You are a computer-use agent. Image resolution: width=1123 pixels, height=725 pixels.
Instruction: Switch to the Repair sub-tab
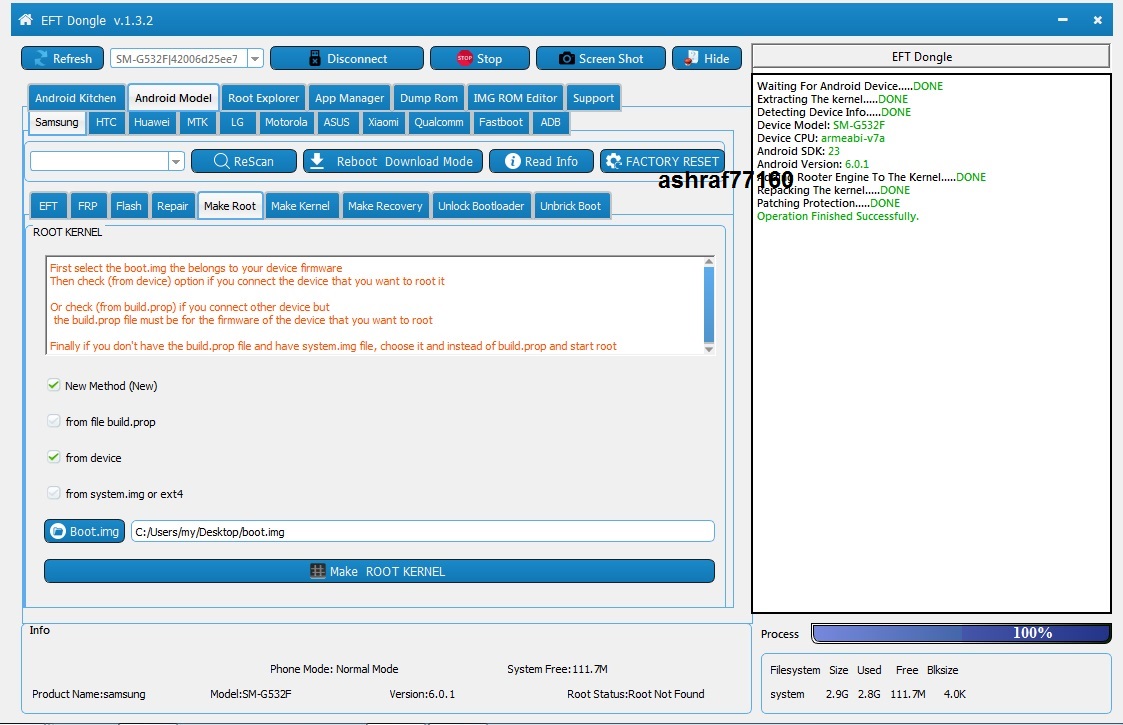tap(173, 206)
